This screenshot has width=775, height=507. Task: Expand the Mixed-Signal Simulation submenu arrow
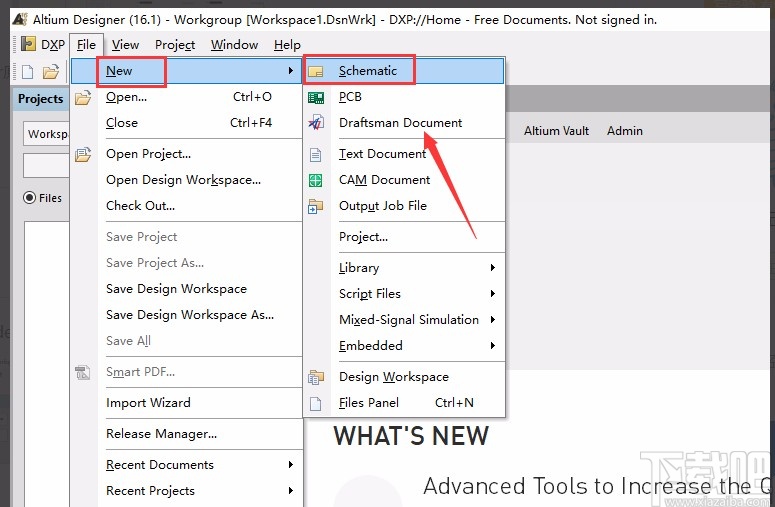pos(493,319)
